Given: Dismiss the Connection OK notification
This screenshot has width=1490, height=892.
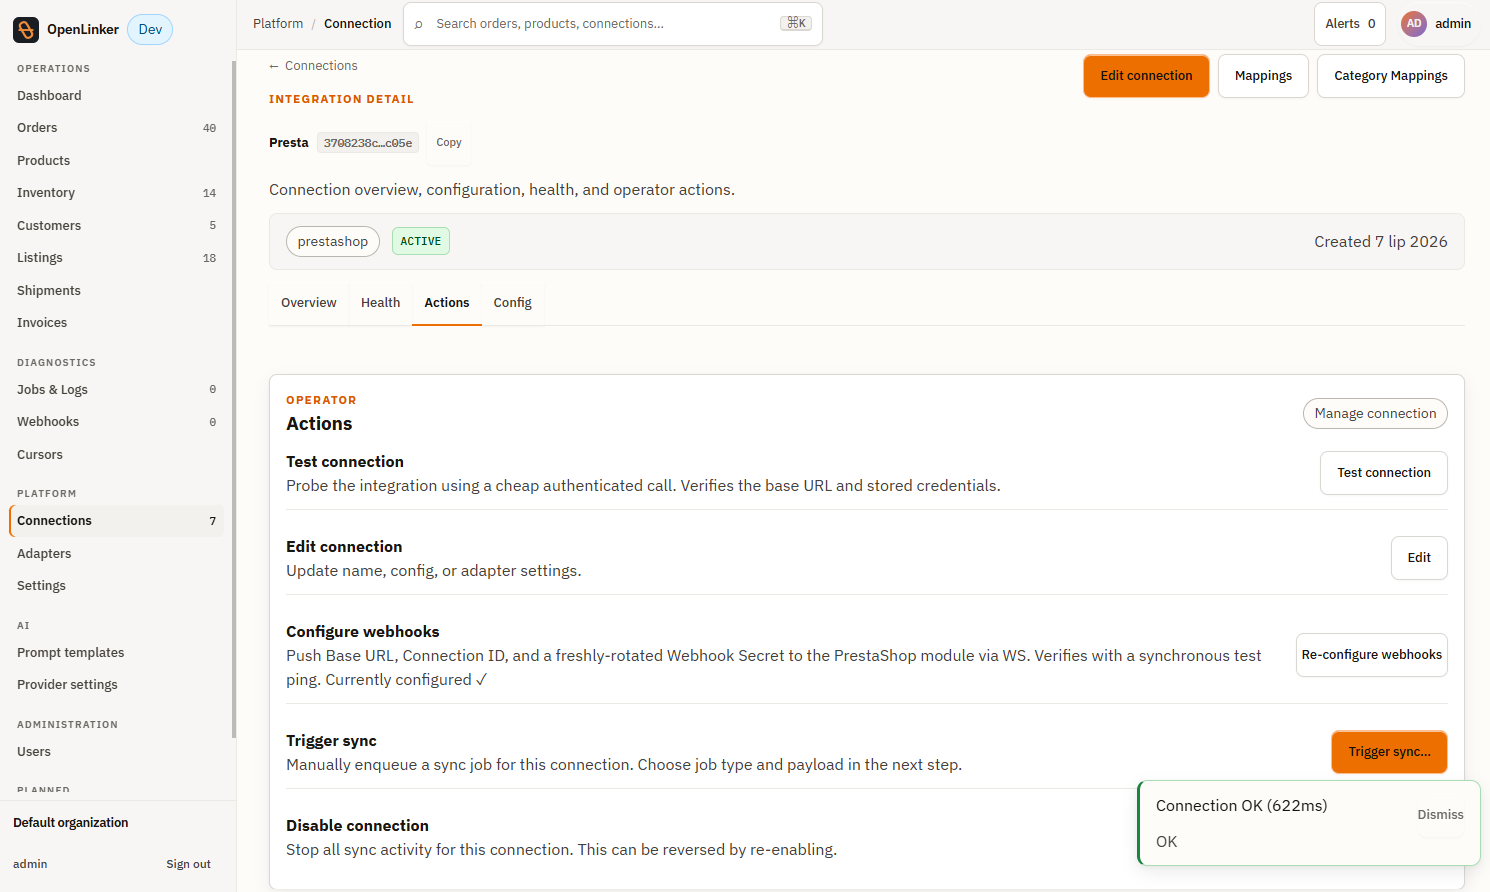Looking at the screenshot, I should [x=1440, y=815].
